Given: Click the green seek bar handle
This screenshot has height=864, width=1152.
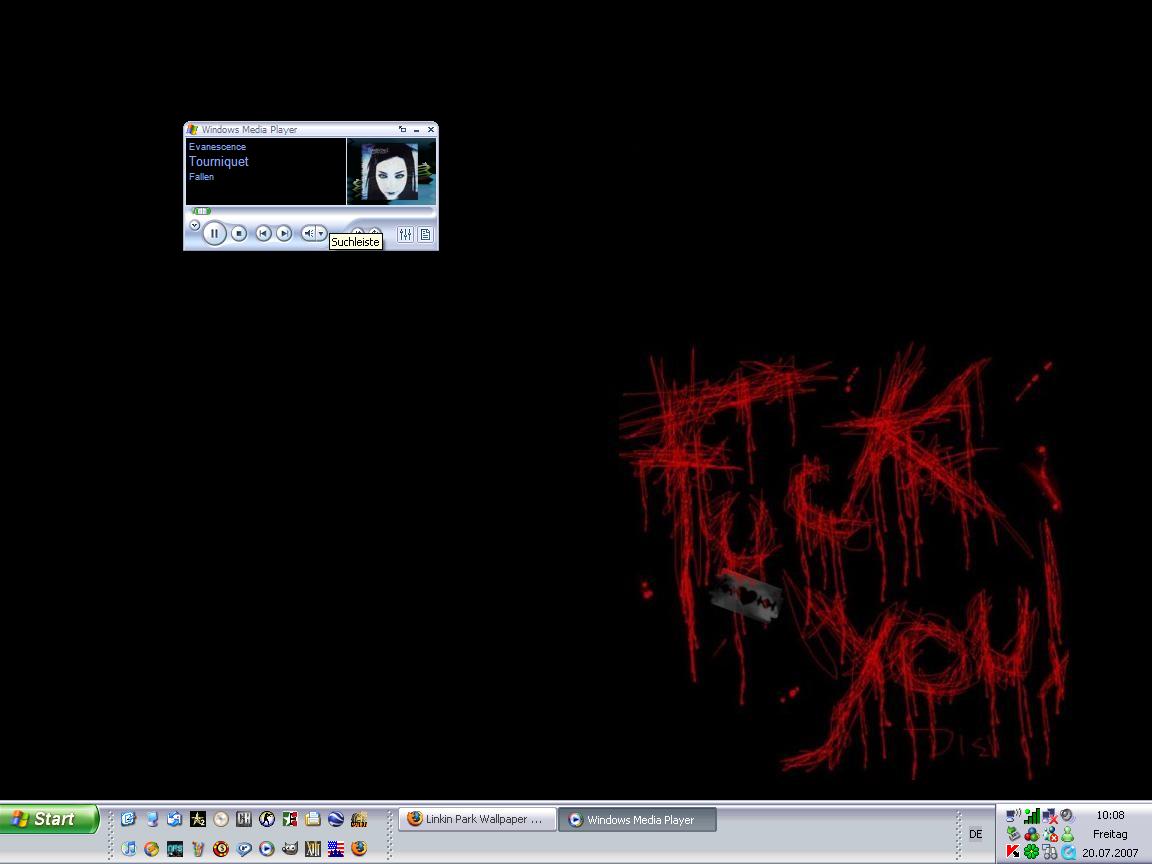Looking at the screenshot, I should pyautogui.click(x=201, y=211).
